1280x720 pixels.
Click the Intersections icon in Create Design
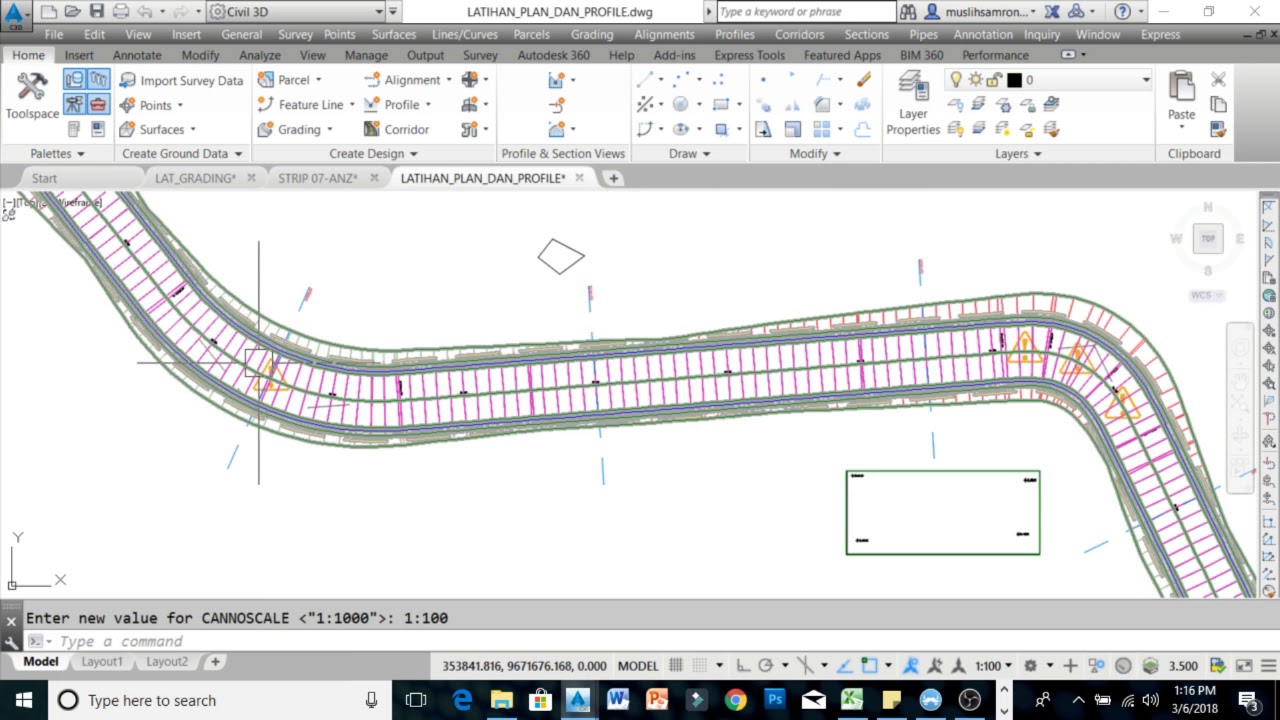coord(470,80)
